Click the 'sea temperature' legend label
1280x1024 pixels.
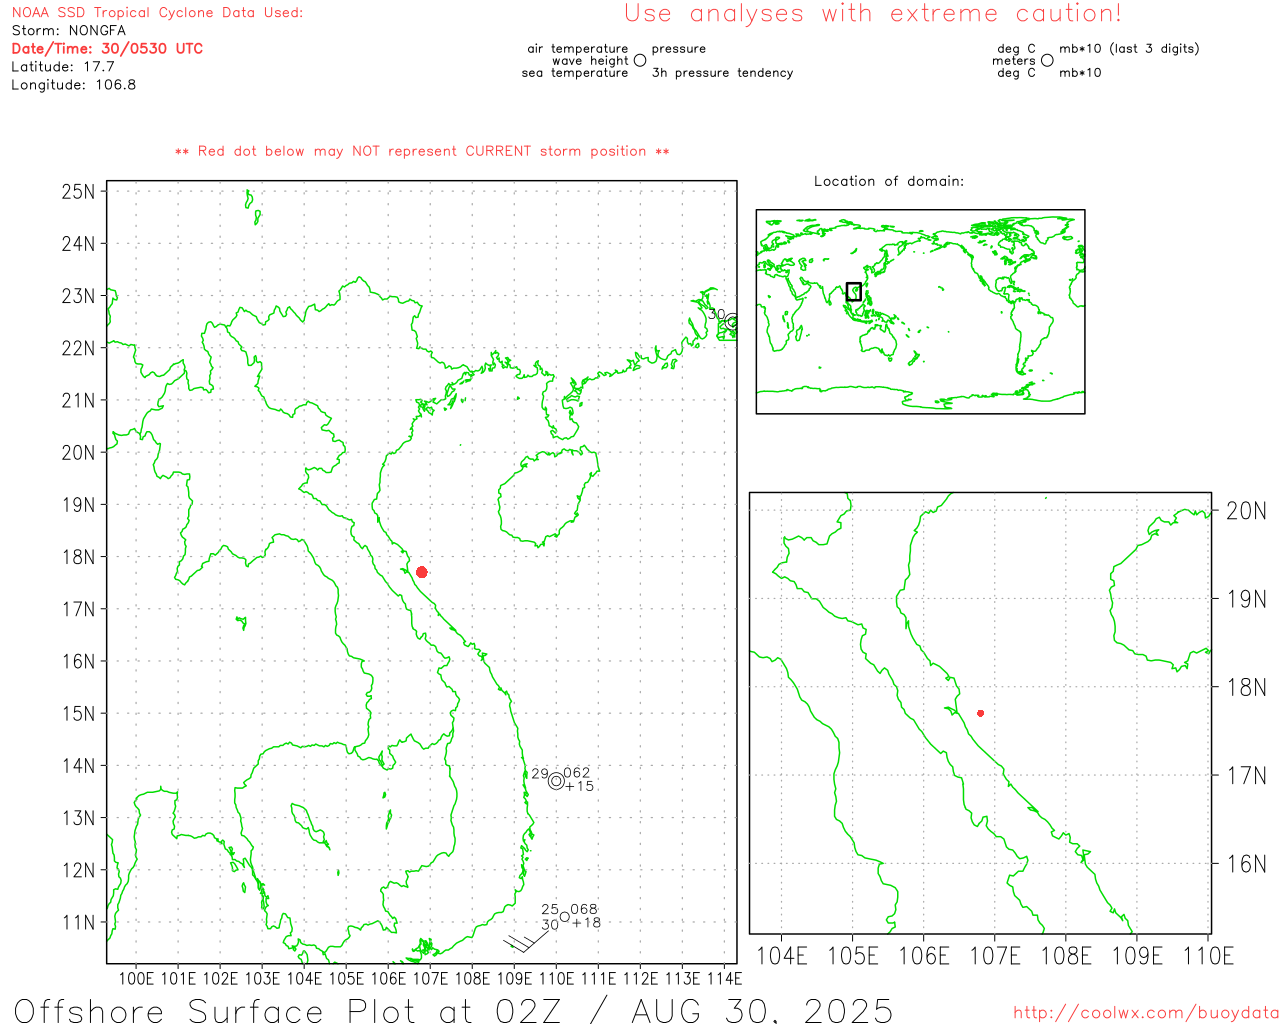575,73
